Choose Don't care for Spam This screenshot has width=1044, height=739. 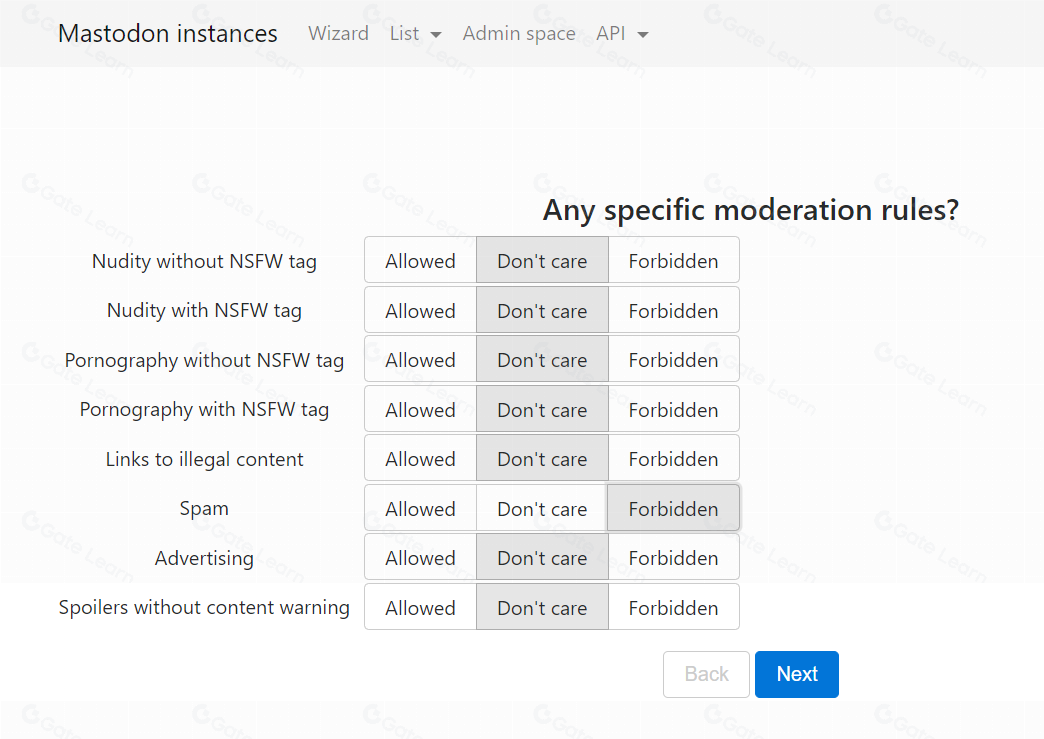point(542,509)
